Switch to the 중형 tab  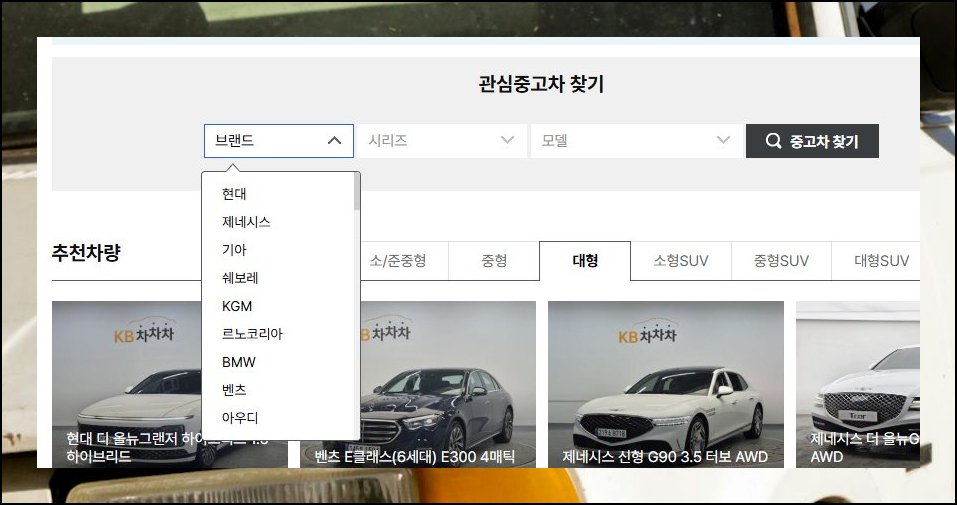[494, 261]
